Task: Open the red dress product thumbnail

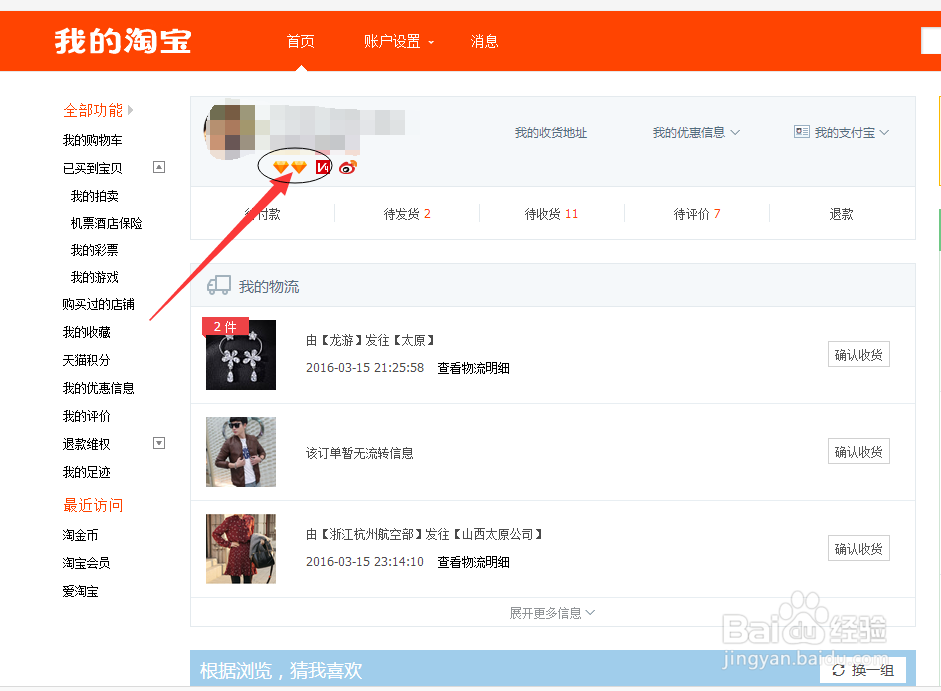Action: 241,549
